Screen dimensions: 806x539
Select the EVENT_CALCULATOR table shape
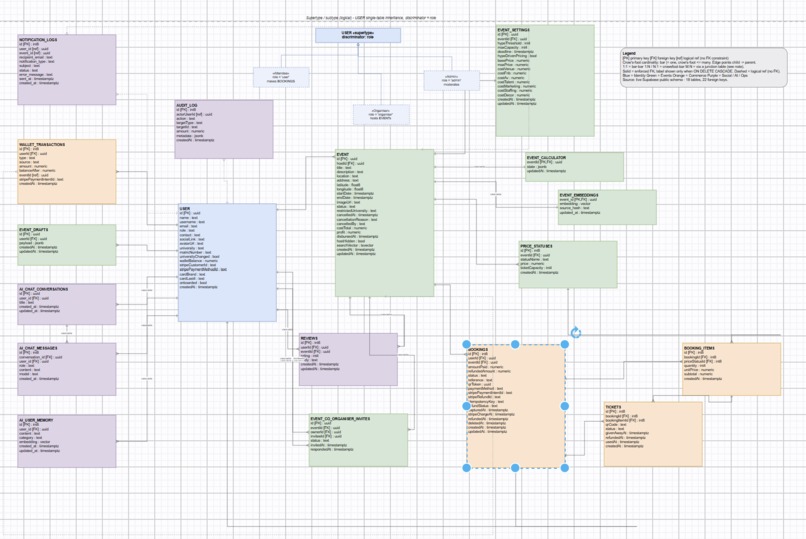click(575, 167)
